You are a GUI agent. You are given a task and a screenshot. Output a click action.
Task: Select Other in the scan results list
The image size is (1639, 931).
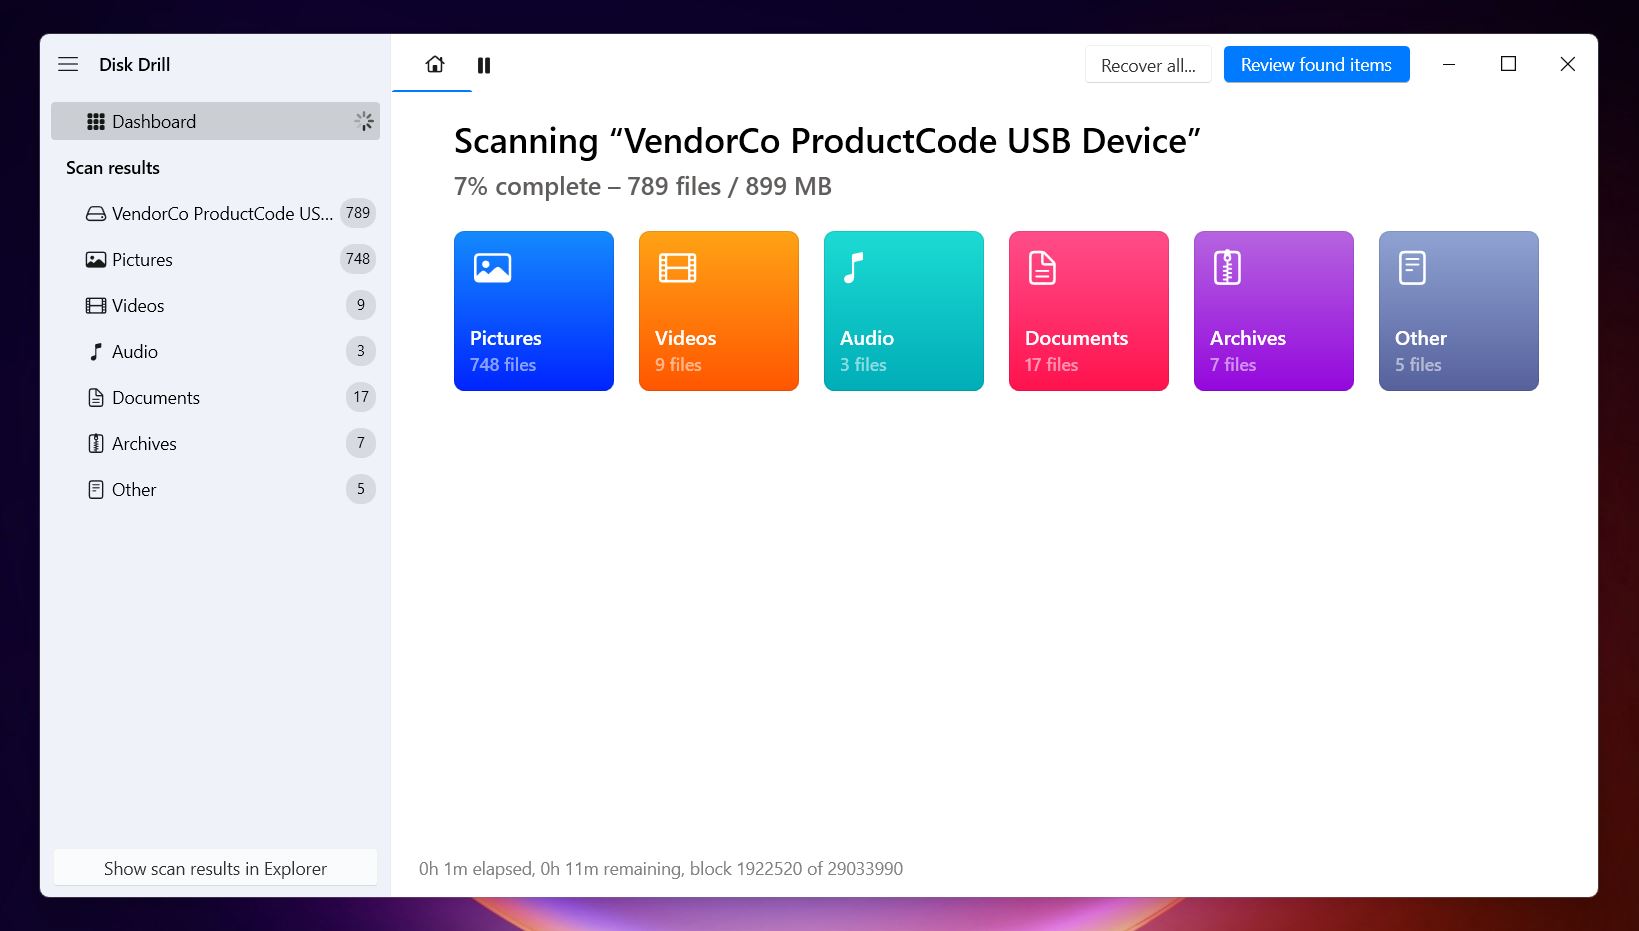215,489
